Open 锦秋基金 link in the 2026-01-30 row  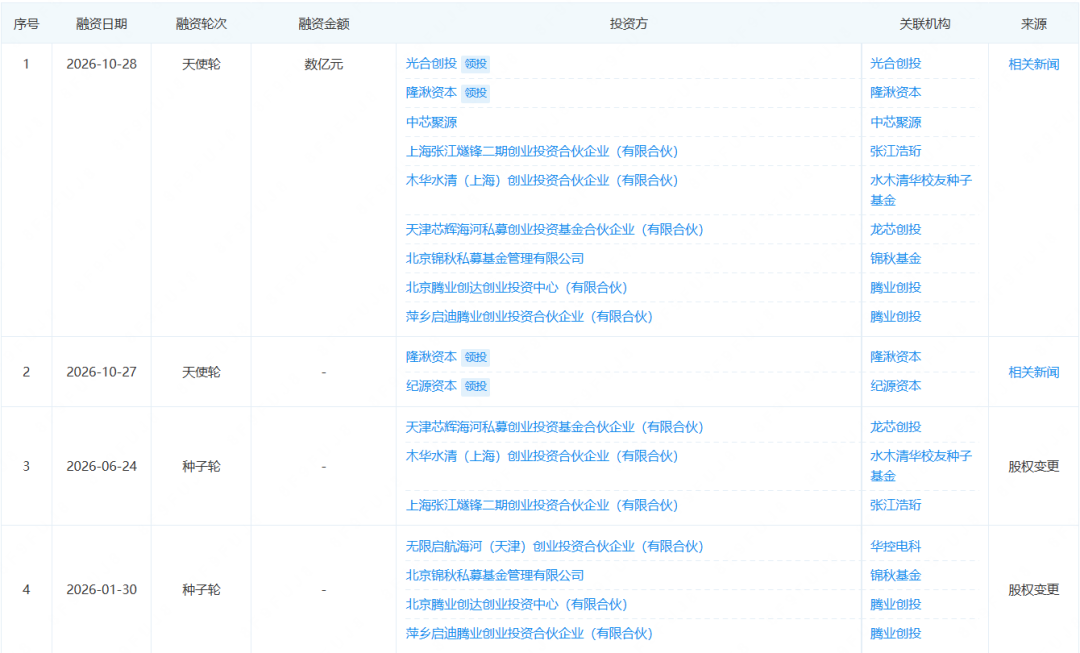click(x=895, y=575)
